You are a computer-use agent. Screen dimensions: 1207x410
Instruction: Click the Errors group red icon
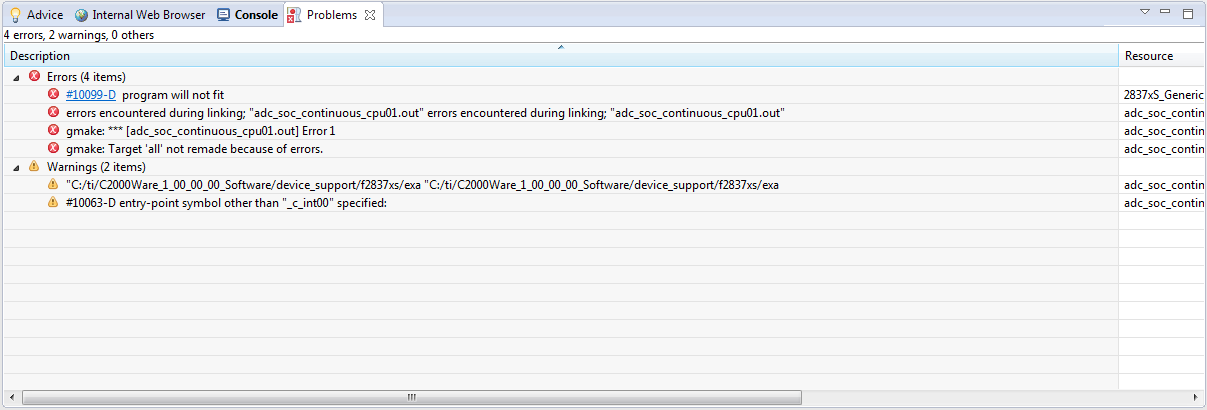pyautogui.click(x=35, y=76)
